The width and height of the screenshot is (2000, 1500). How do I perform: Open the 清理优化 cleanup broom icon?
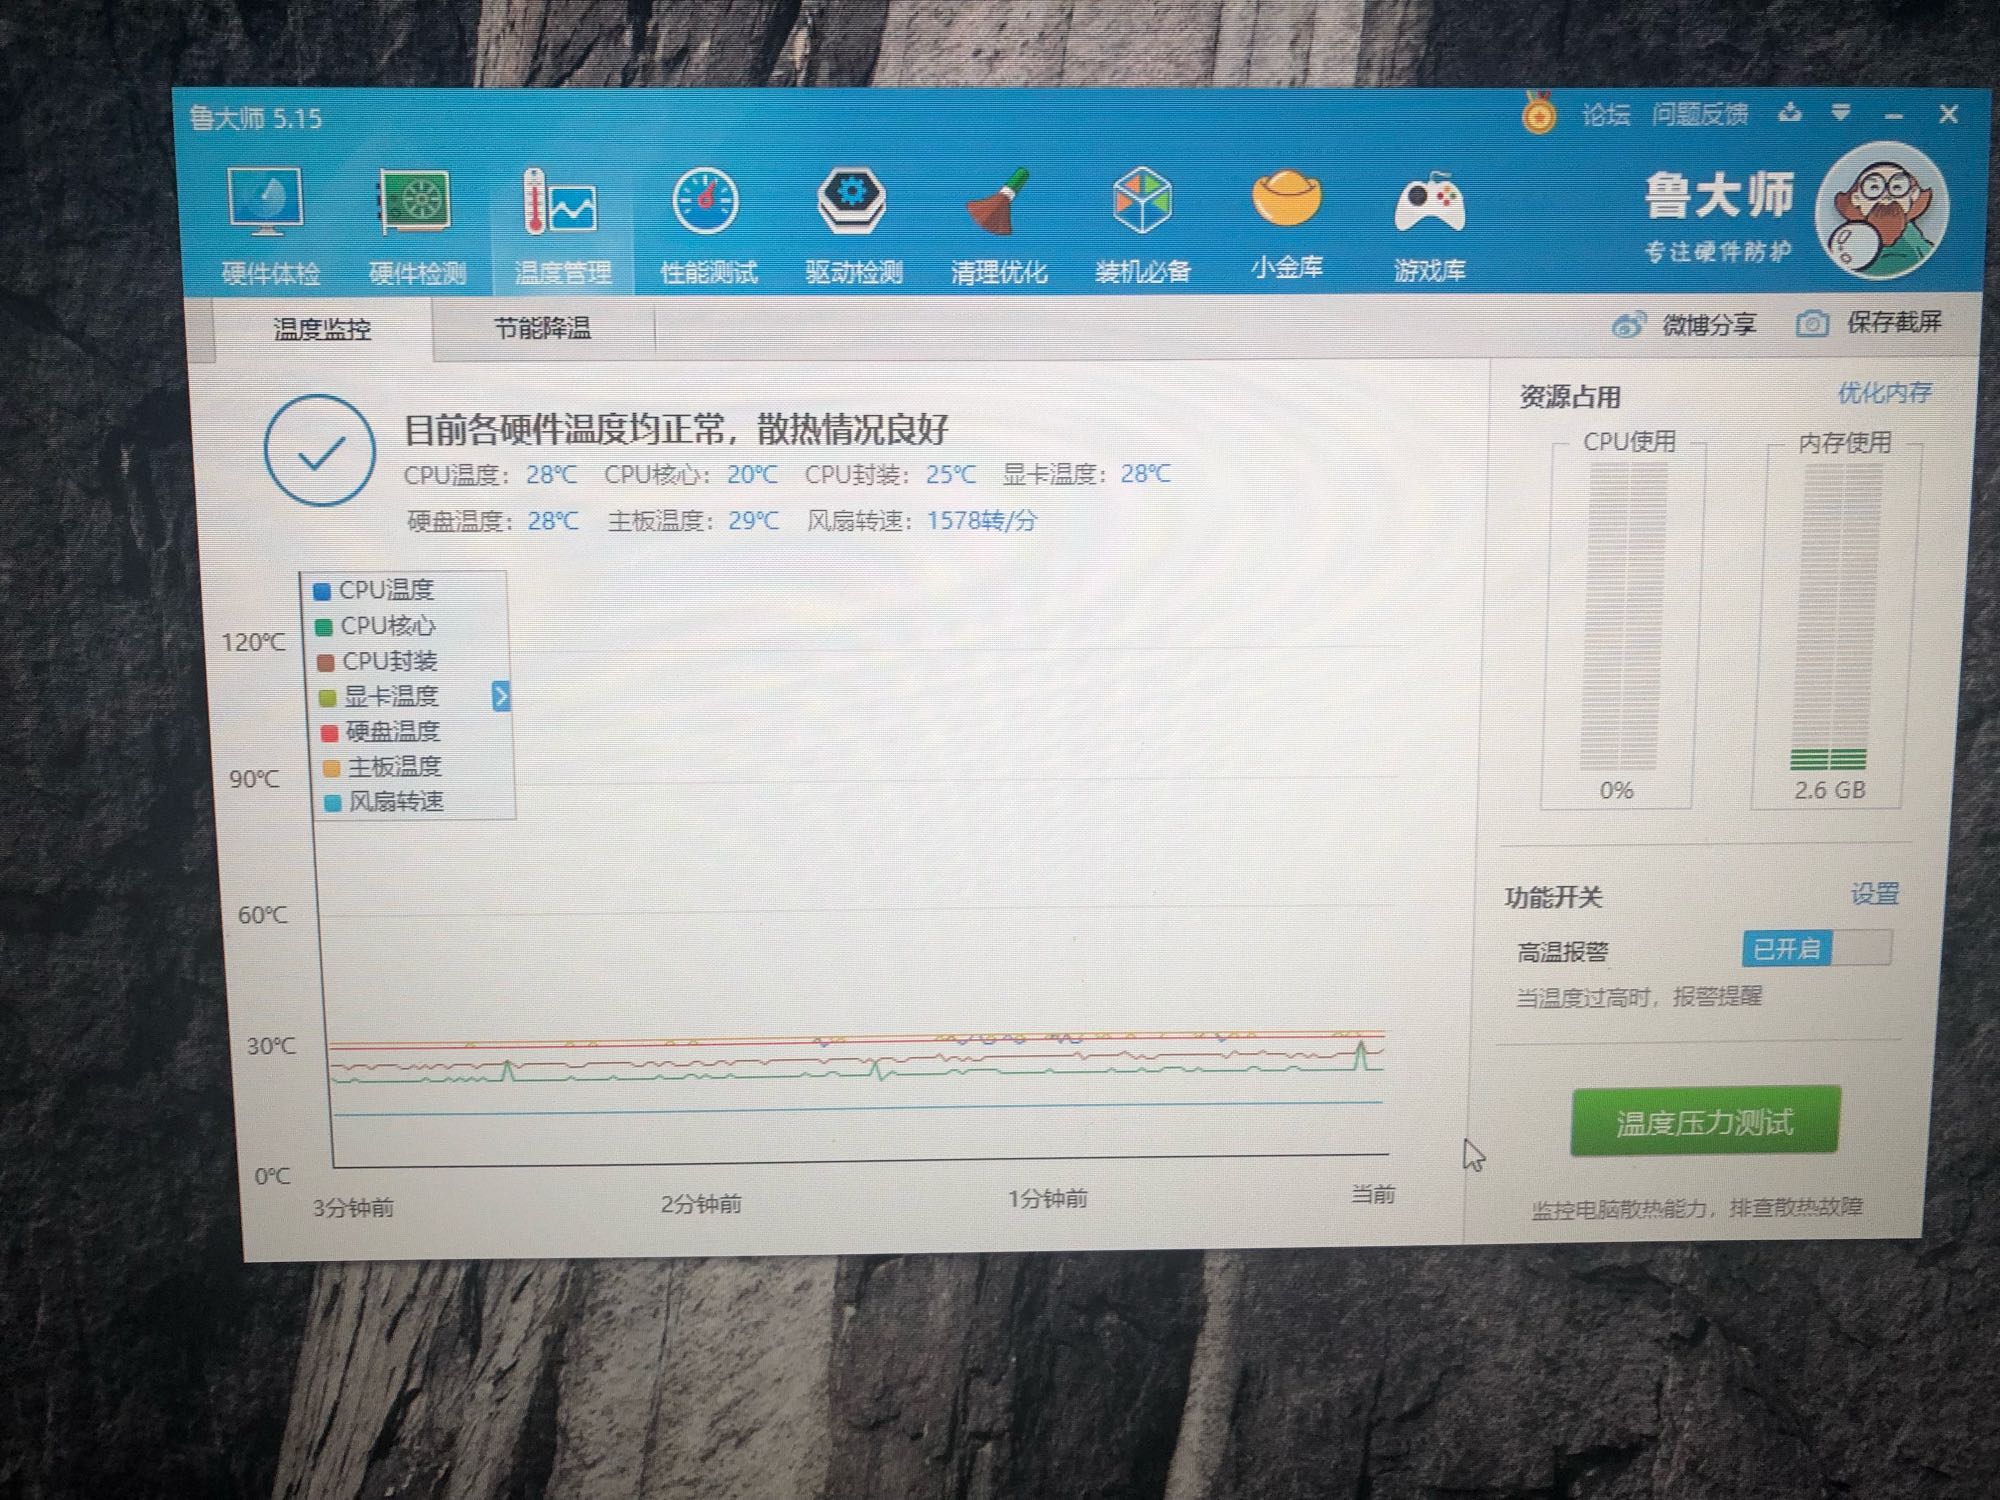998,203
